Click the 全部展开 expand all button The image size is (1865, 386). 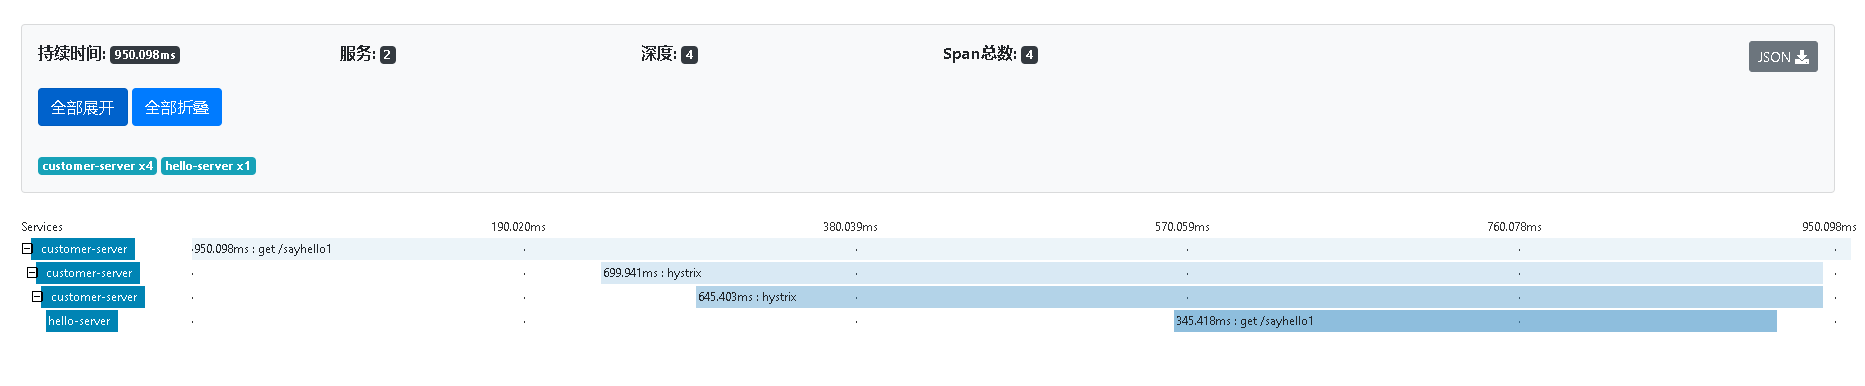[x=83, y=107]
